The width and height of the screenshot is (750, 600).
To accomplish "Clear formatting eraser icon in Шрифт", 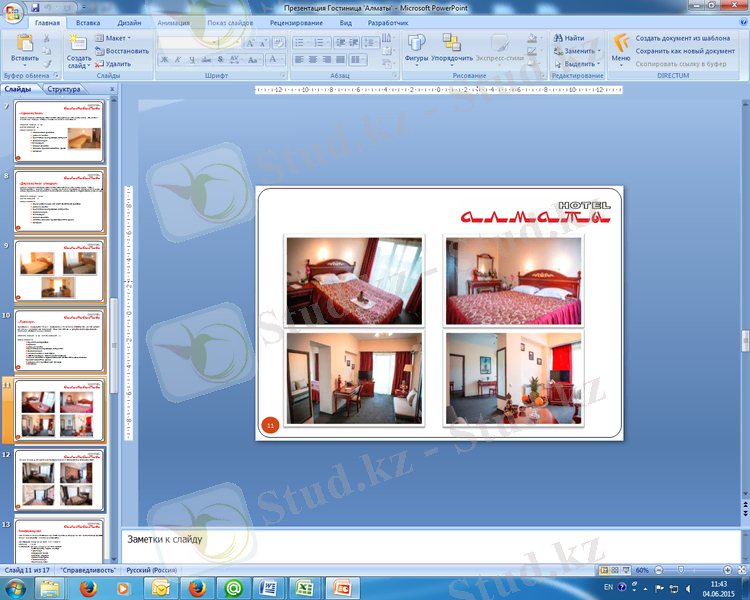I will tap(279, 43).
